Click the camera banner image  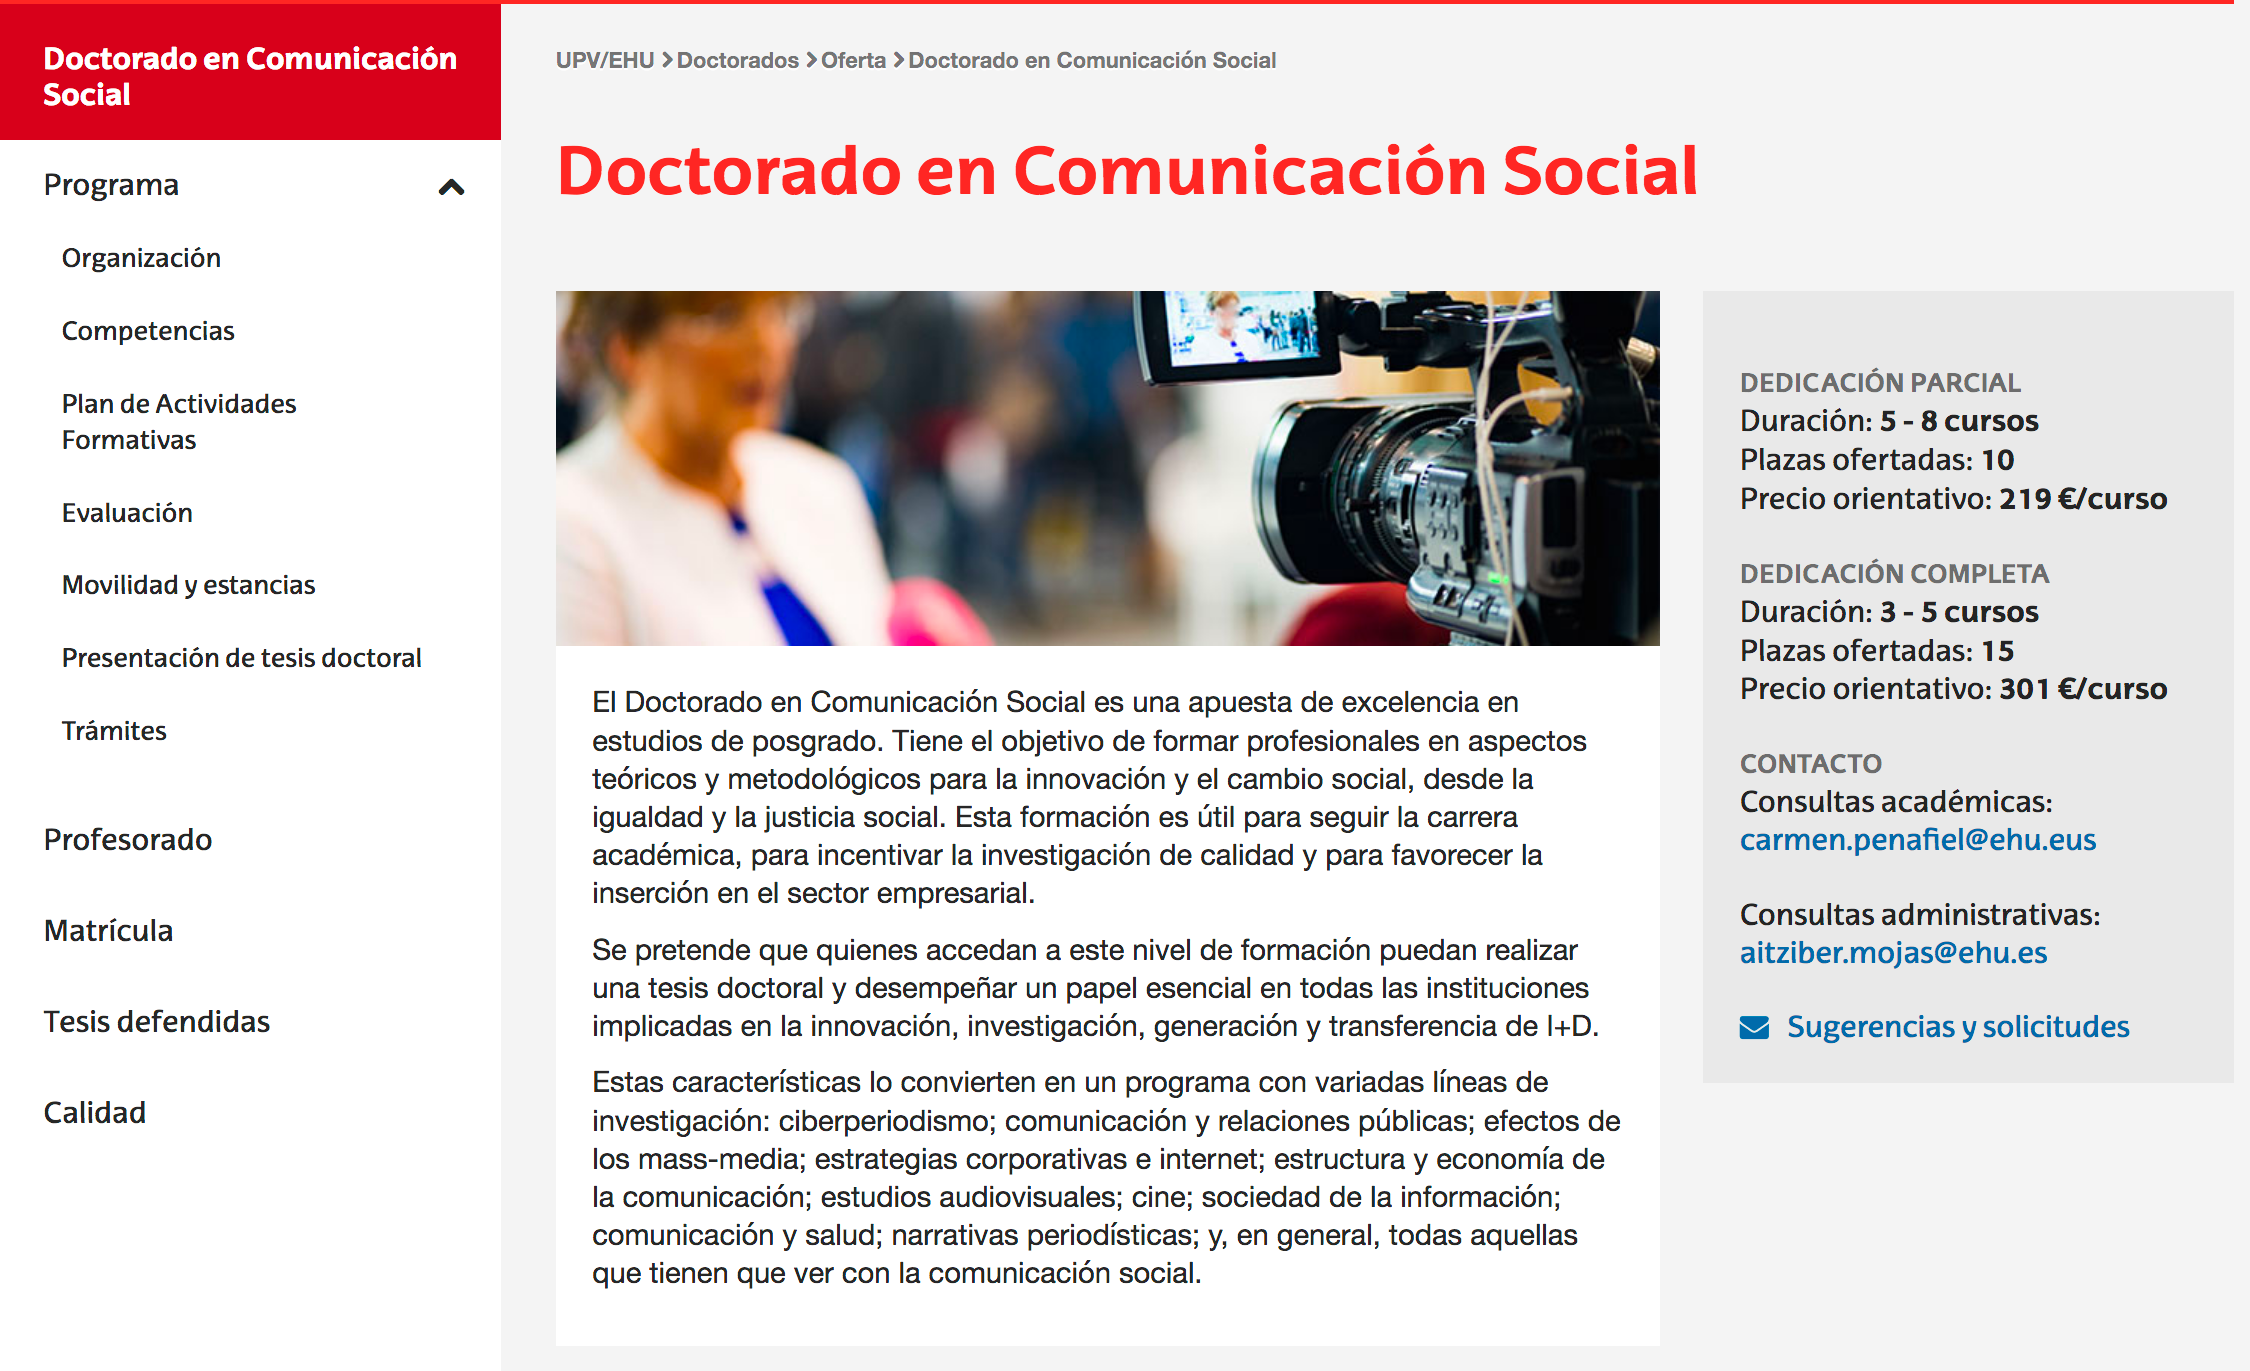(1107, 468)
